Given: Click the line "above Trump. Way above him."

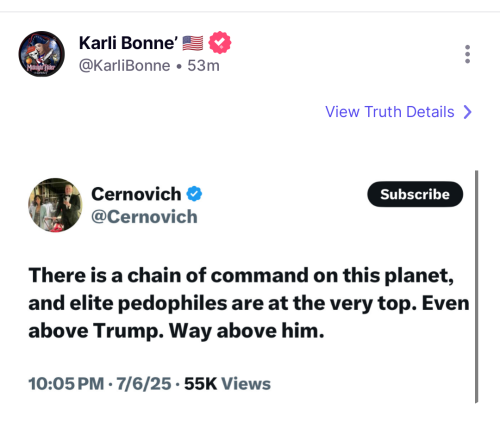Looking at the screenshot, I should pos(176,331).
